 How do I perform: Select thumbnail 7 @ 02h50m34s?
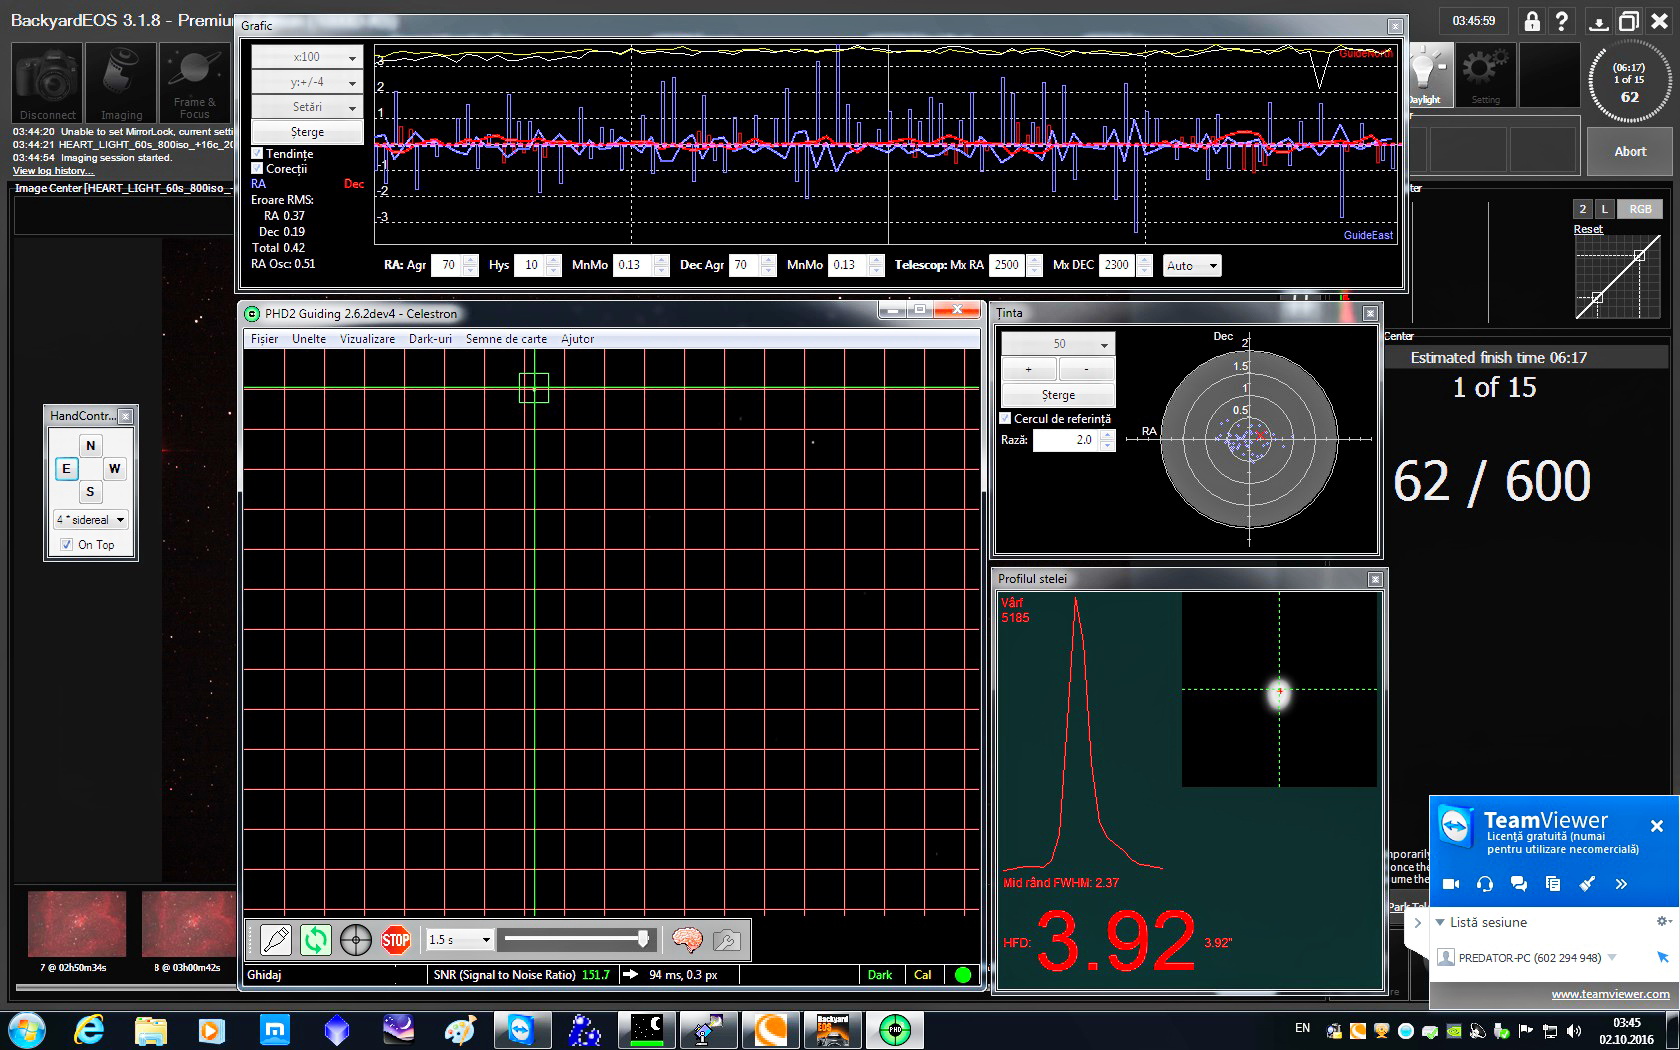click(x=76, y=924)
